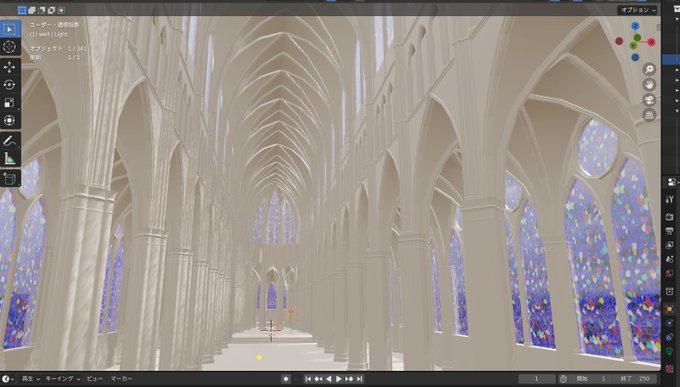680x387 pixels.
Task: Click the "(1) wall | Light" viewport text
Action: 48,34
